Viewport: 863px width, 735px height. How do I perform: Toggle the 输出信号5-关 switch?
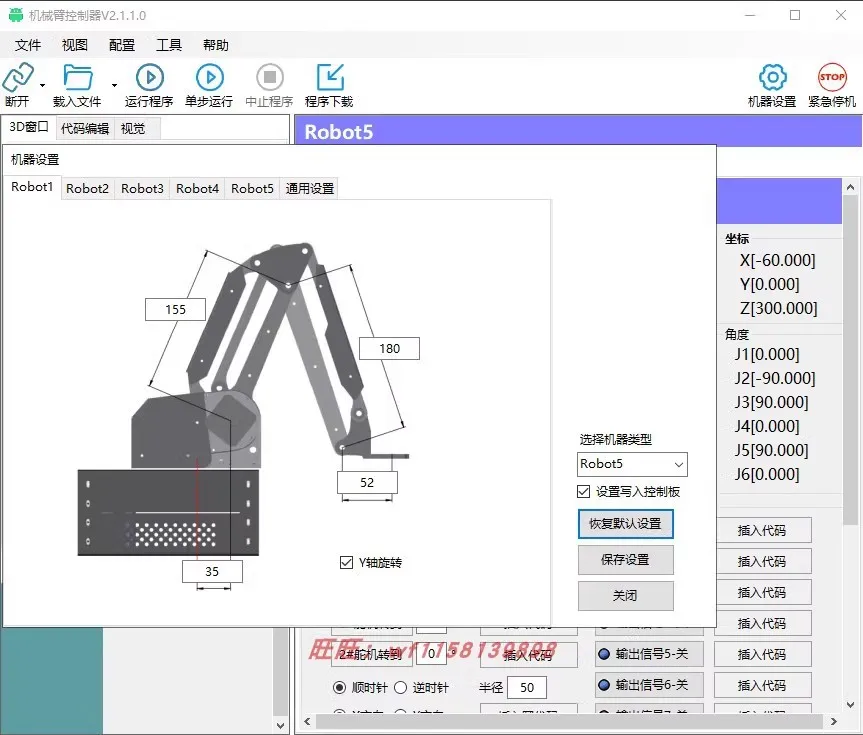[649, 654]
